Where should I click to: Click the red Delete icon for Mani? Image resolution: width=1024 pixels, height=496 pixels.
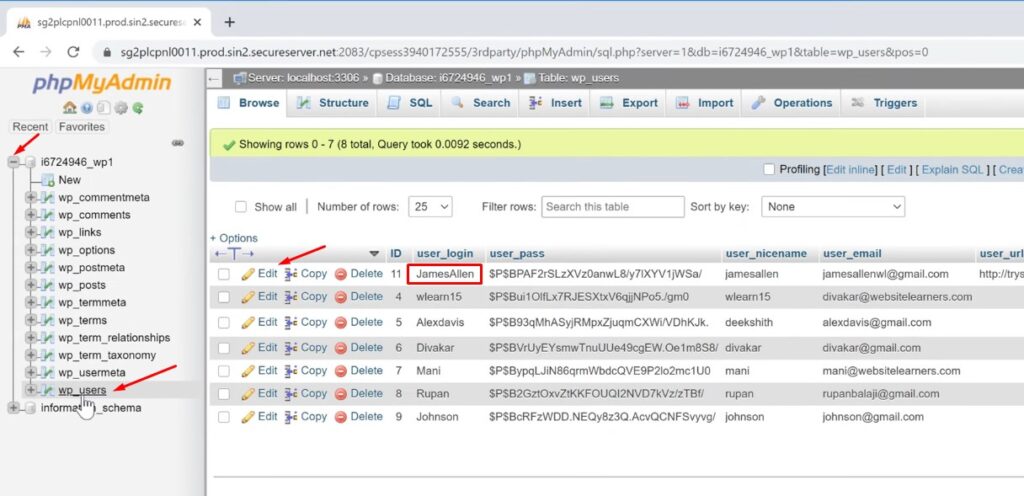coord(341,371)
